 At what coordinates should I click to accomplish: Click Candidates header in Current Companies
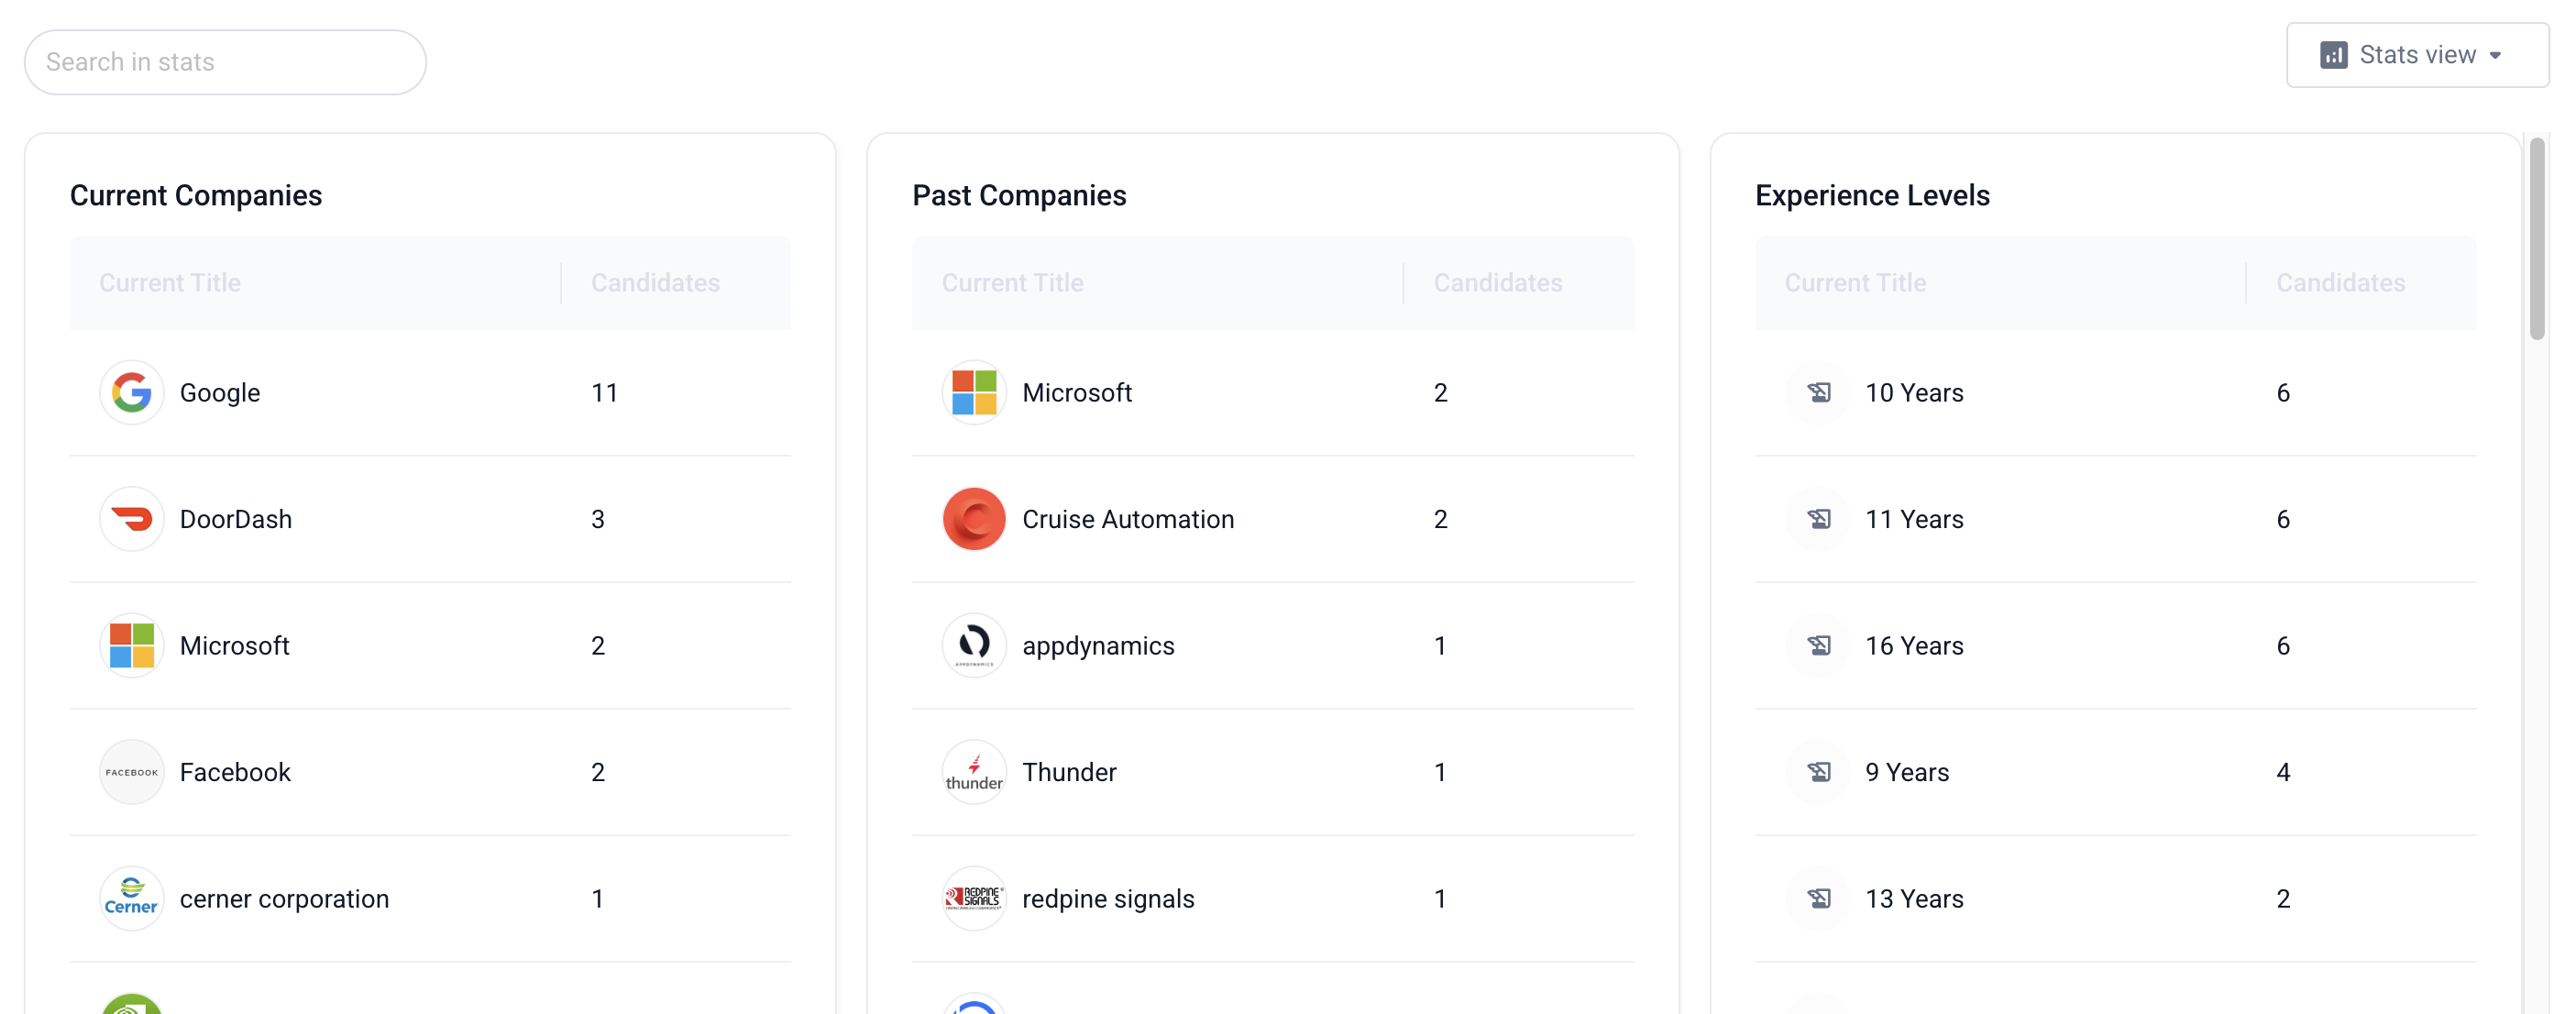click(x=655, y=283)
